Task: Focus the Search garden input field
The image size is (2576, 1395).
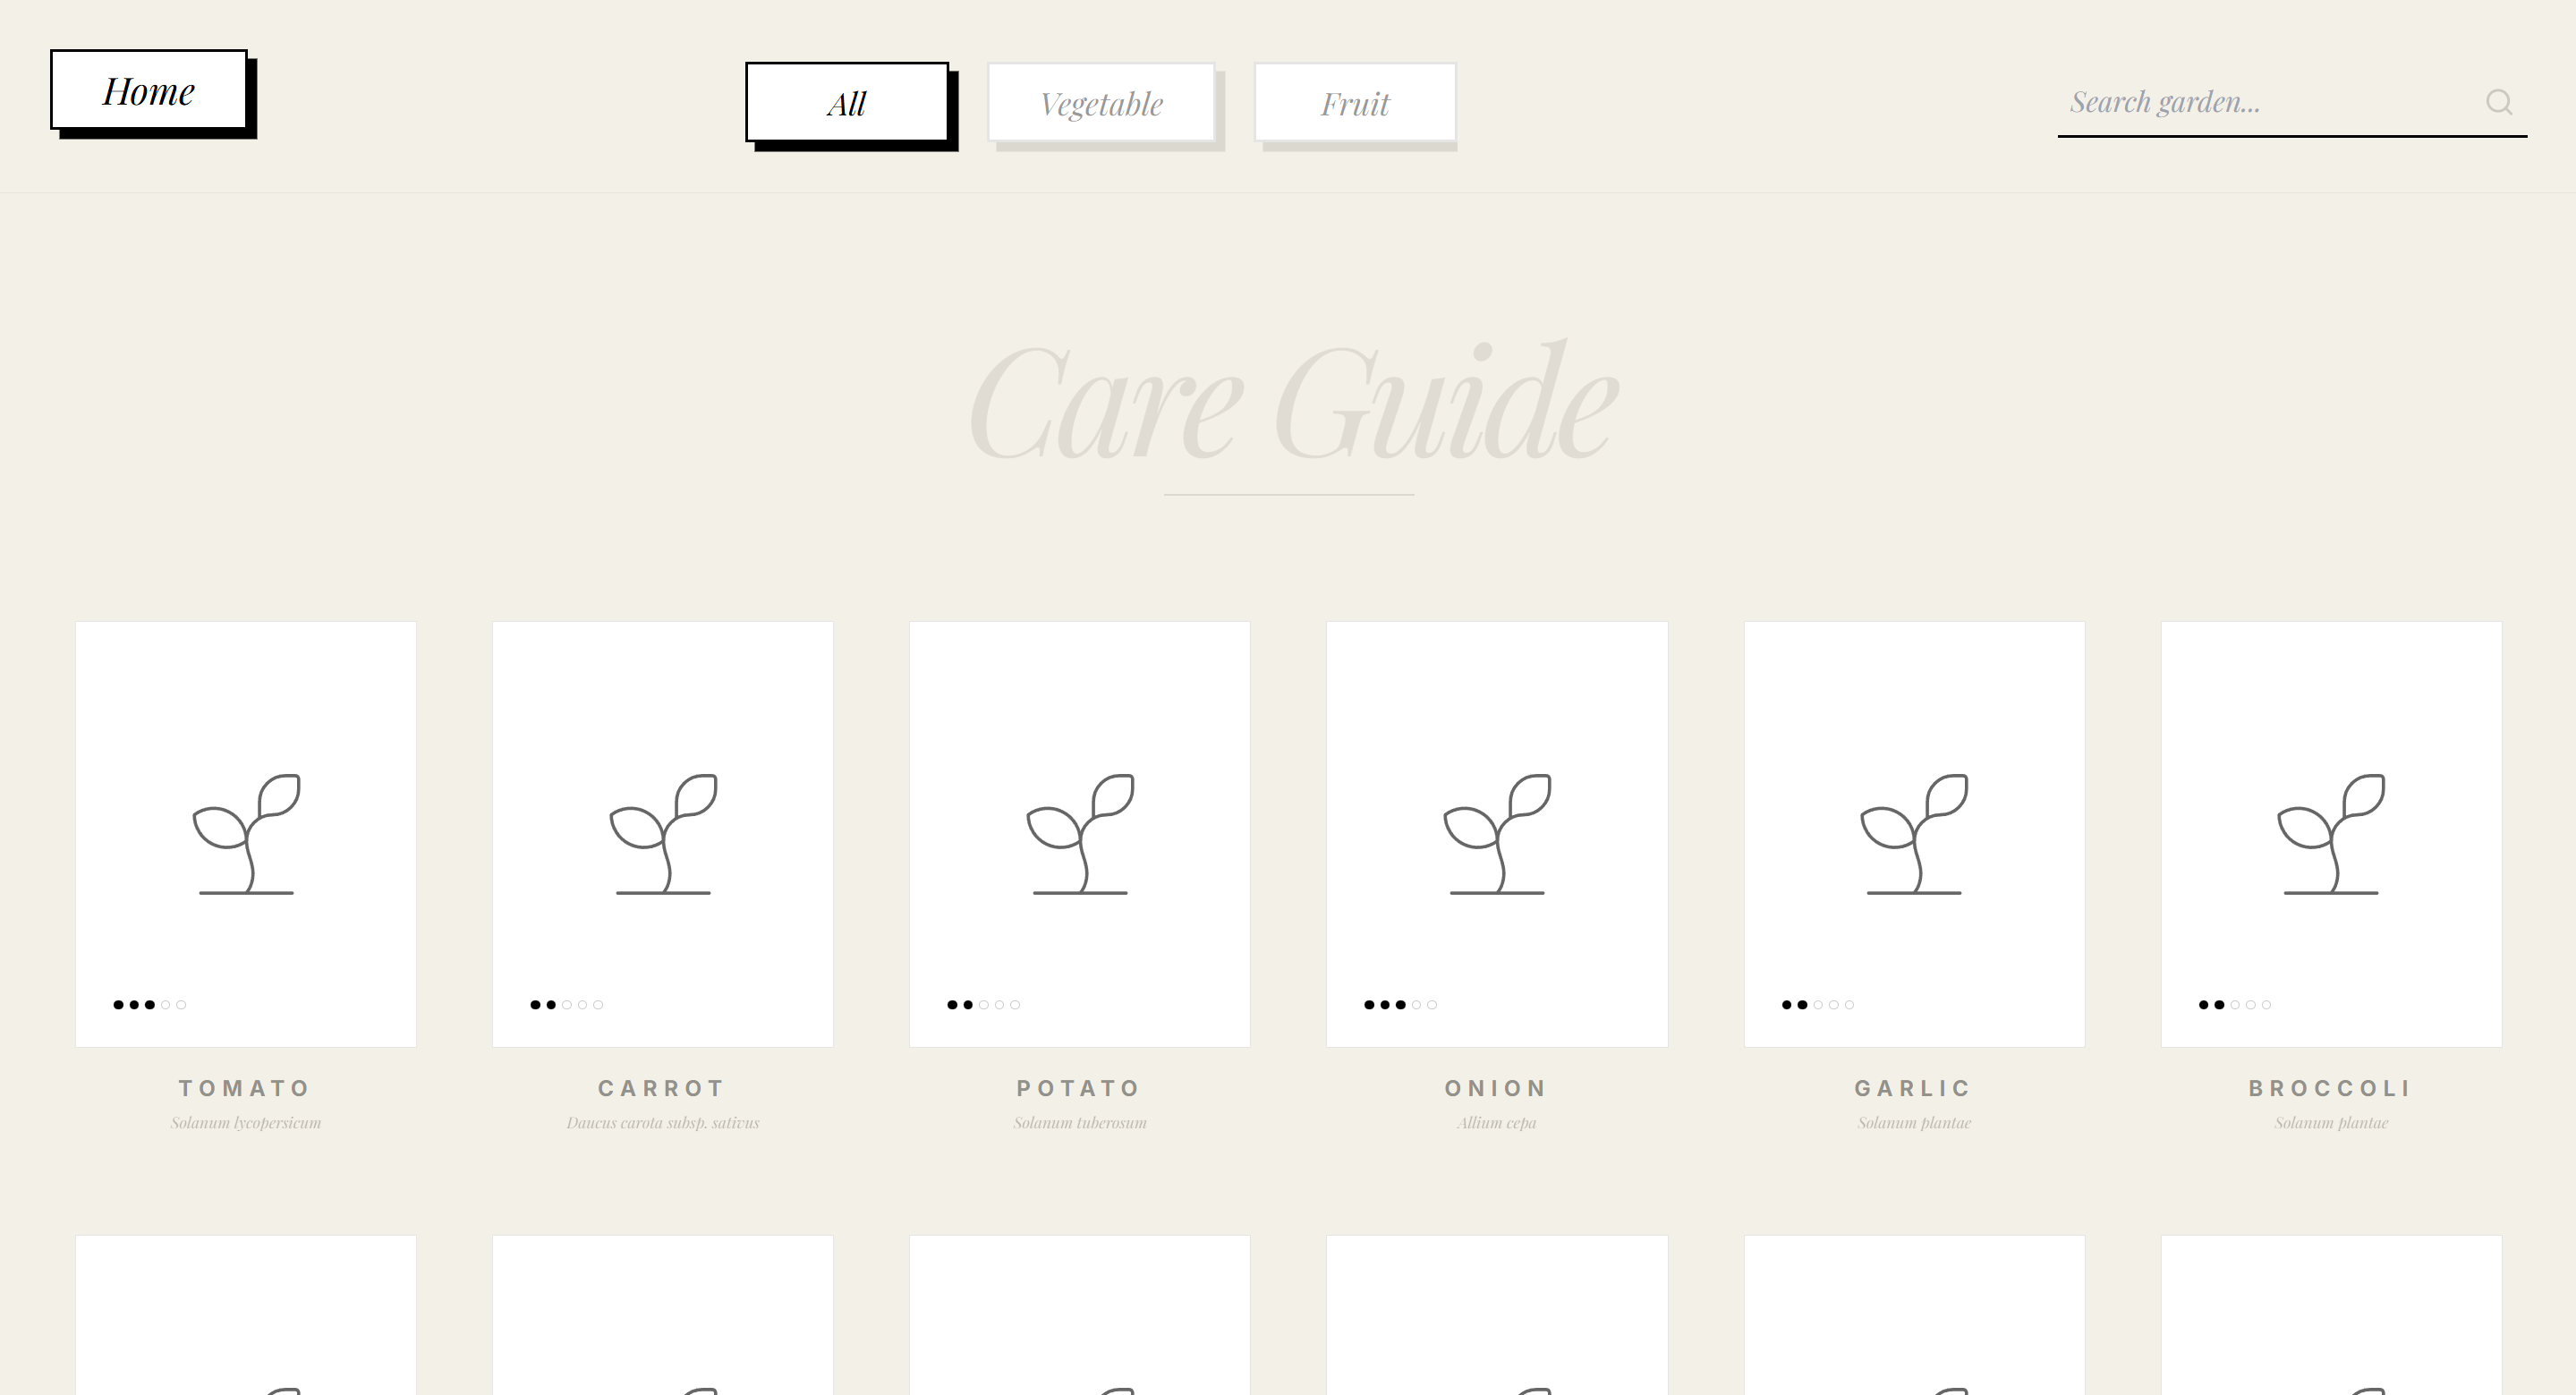Action: [2270, 102]
